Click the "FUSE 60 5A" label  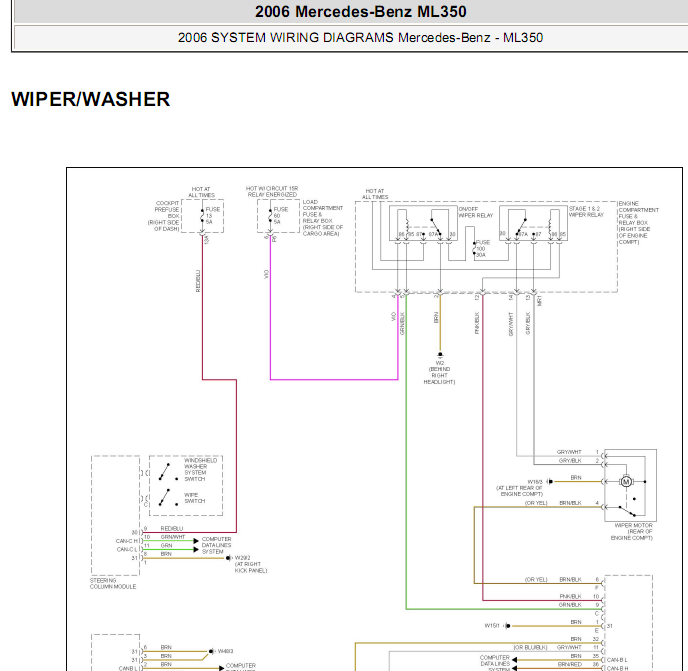click(x=280, y=215)
